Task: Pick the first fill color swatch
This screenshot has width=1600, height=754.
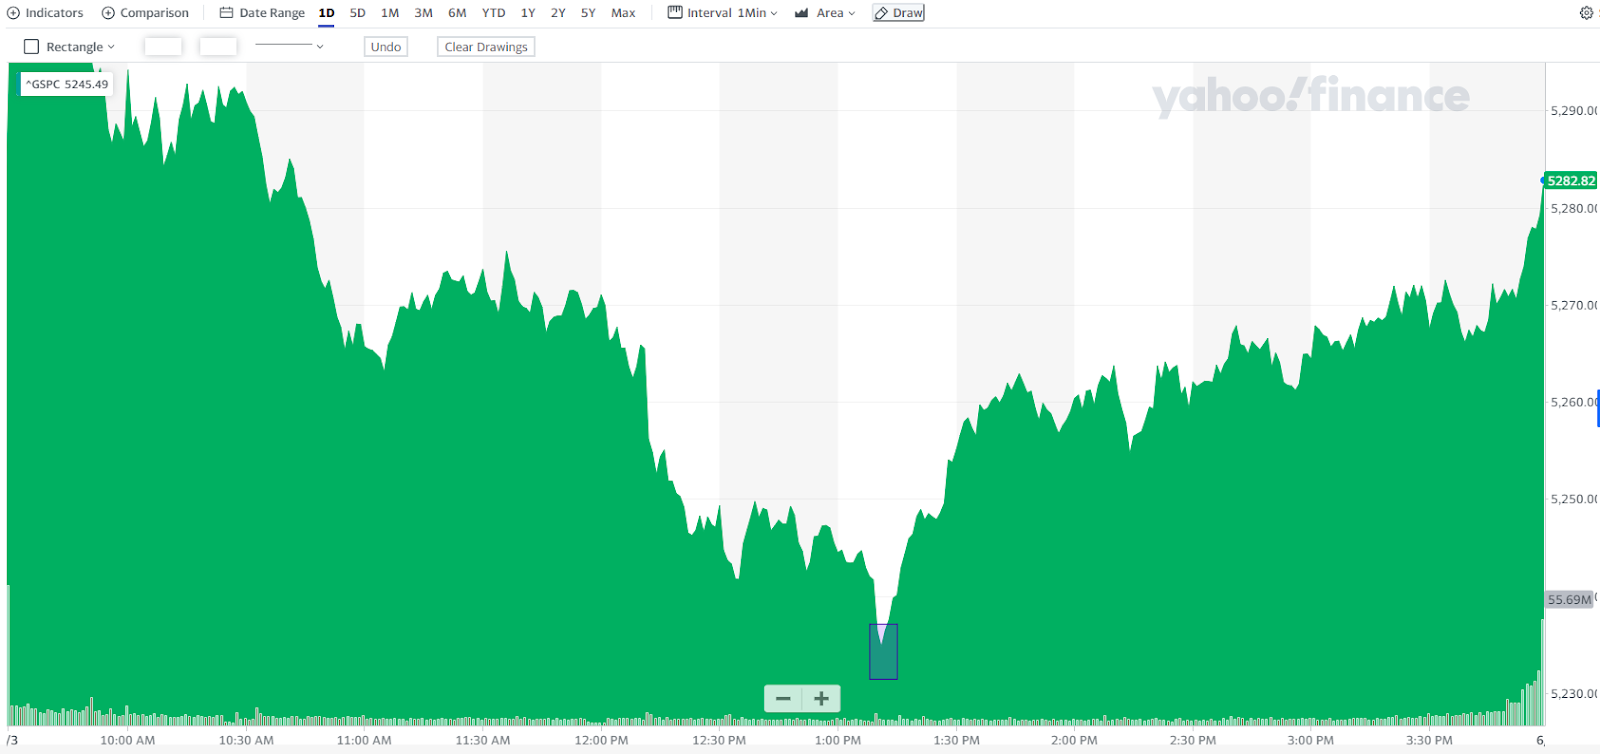Action: click(x=163, y=46)
